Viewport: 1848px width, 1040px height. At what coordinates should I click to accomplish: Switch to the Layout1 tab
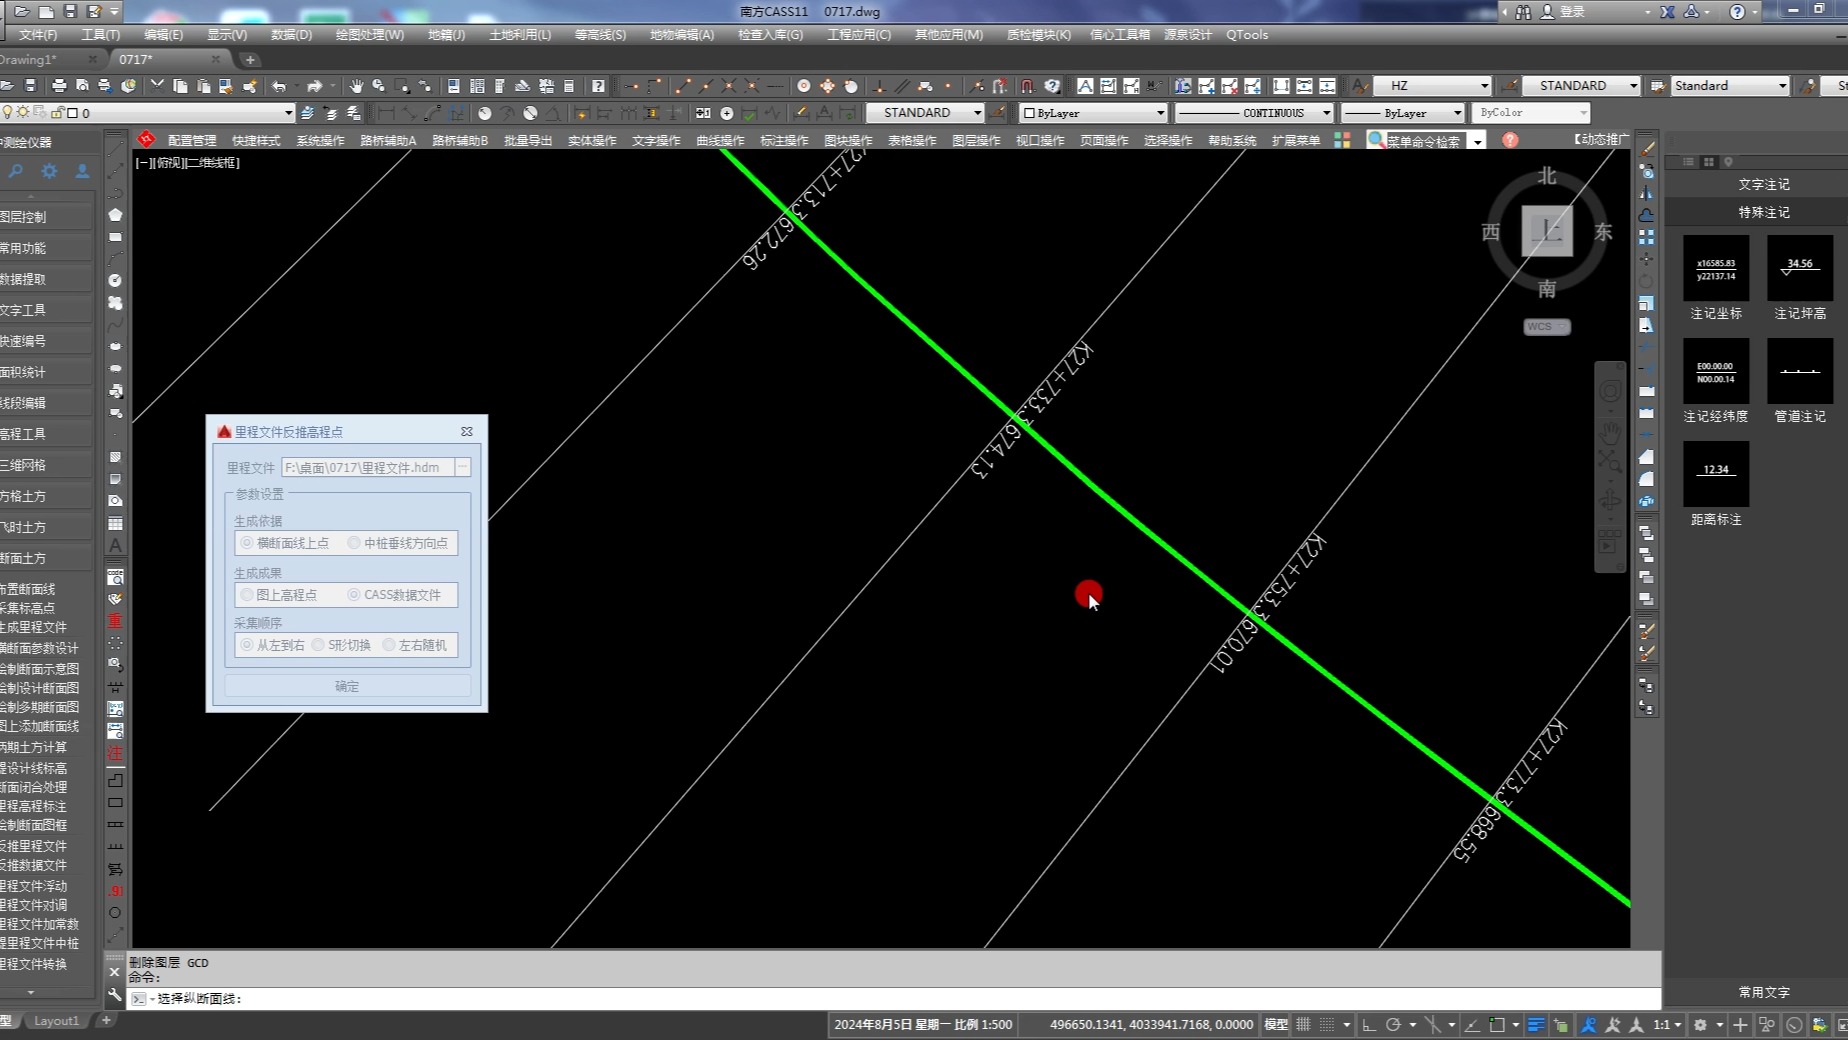56,1021
